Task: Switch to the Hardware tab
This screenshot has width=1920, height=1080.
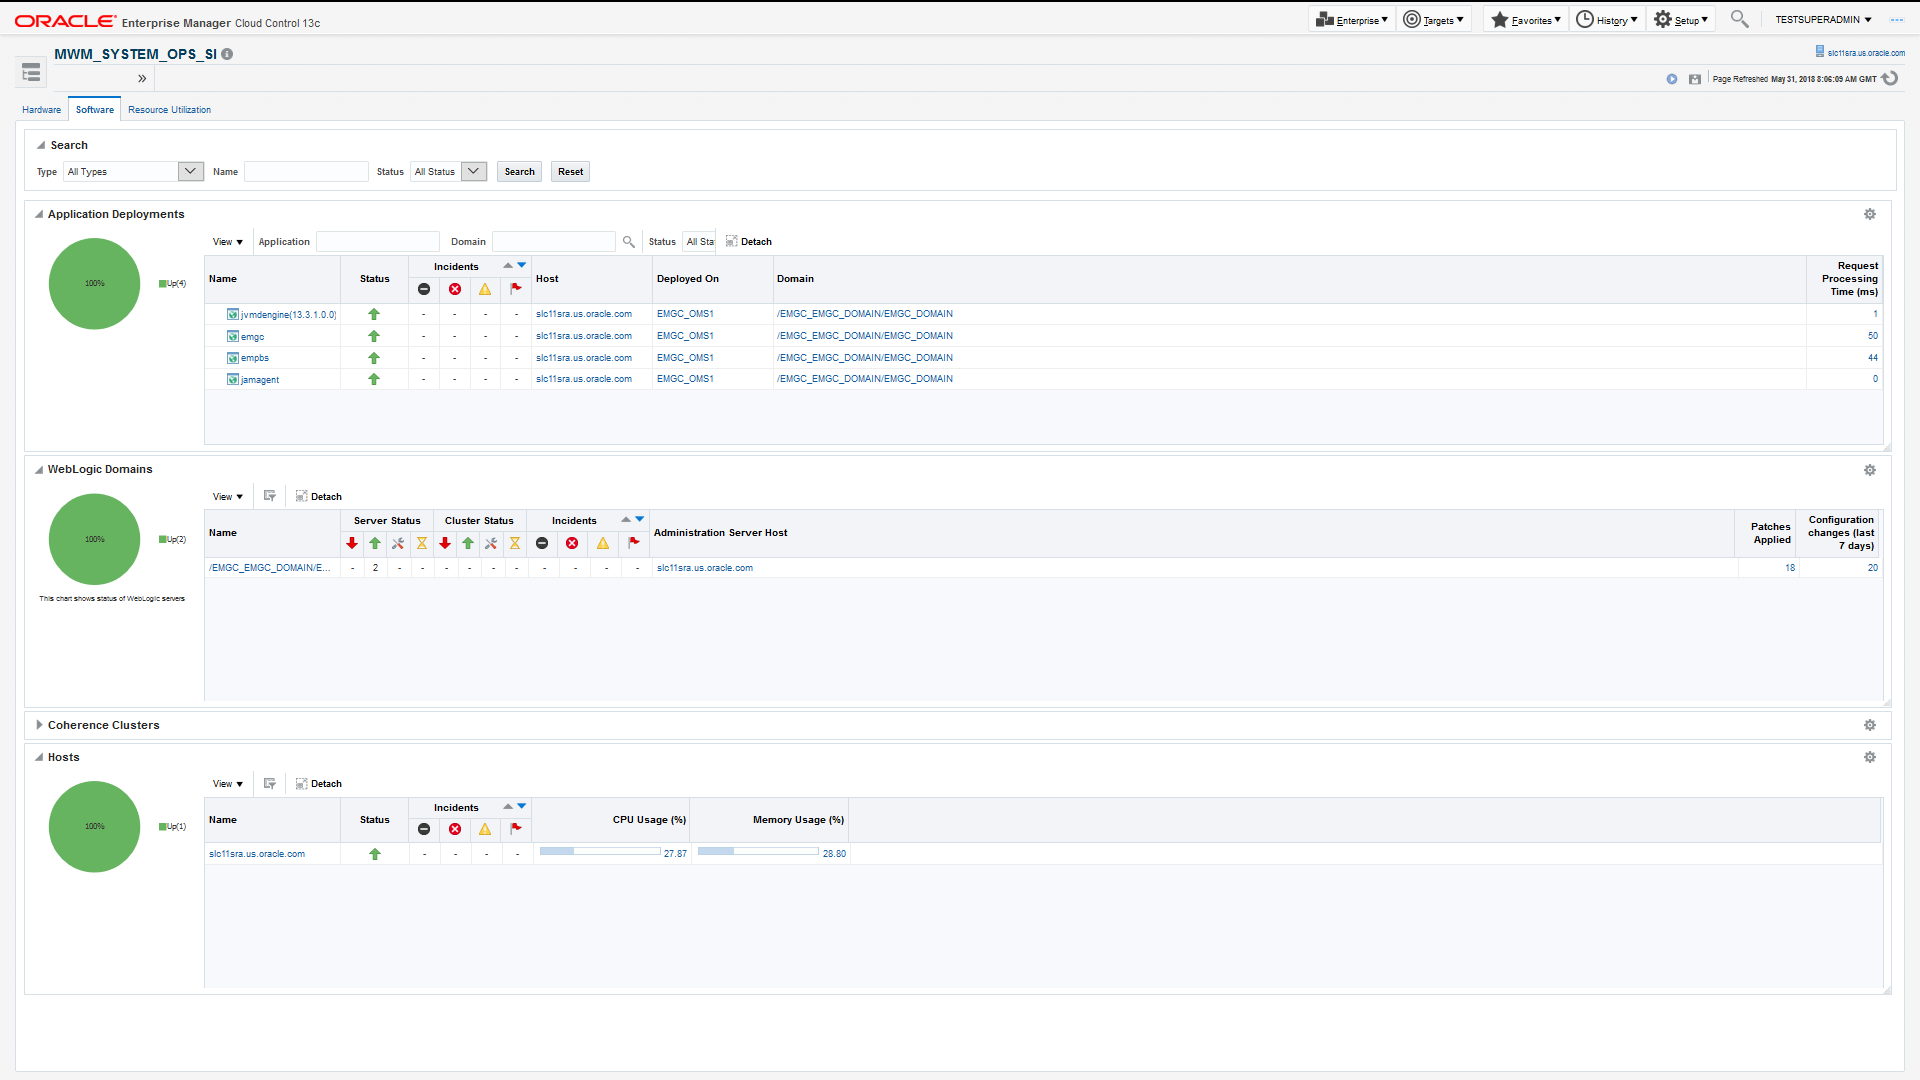Action: click(41, 110)
